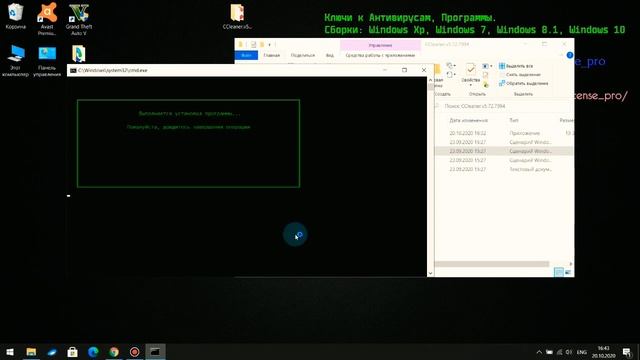Click the search field Поиск: CCleaner.v5.72.7994
Viewport: 640px width, 360px height.
[504, 106]
